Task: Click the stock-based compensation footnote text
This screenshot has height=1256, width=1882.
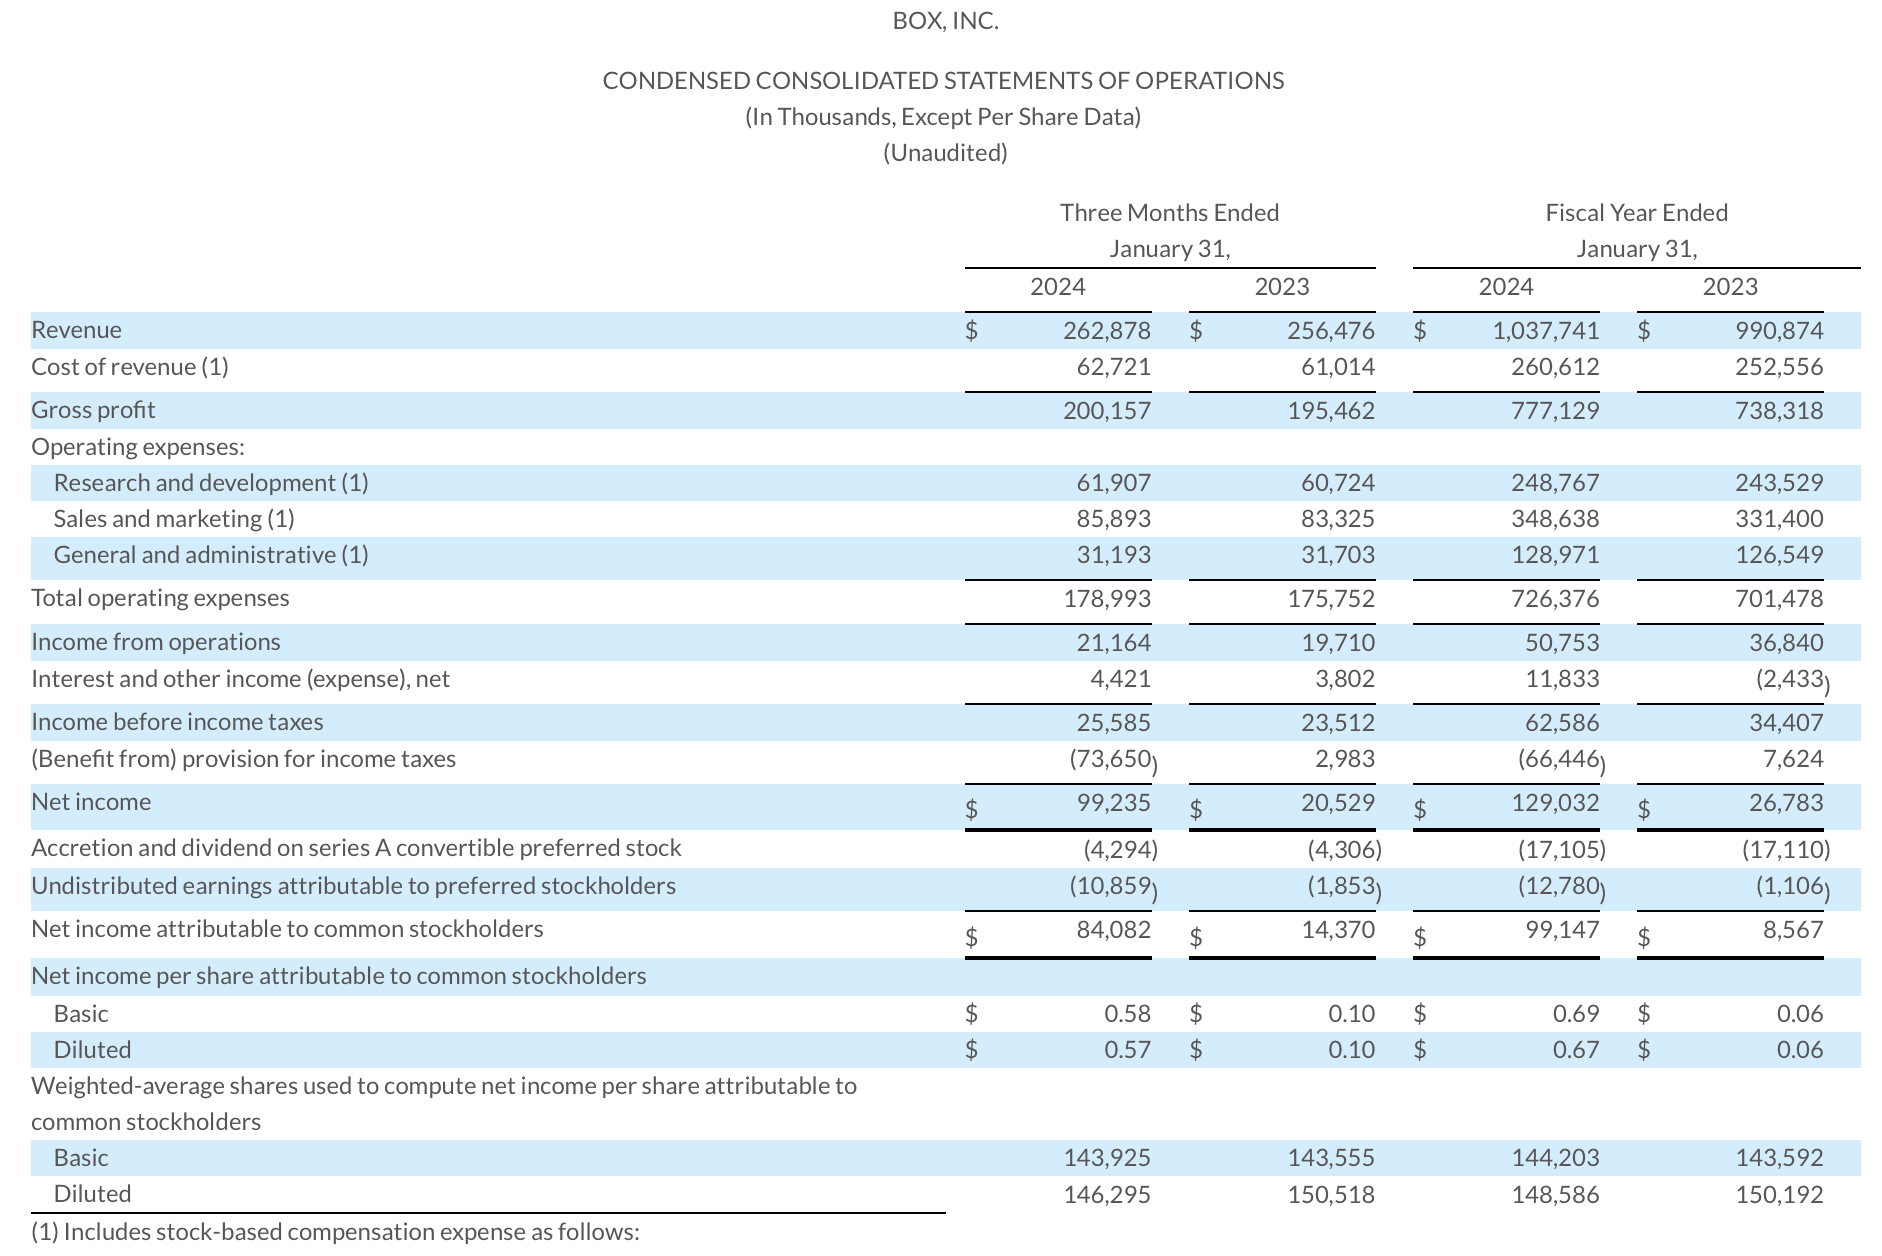Action: tap(335, 1232)
